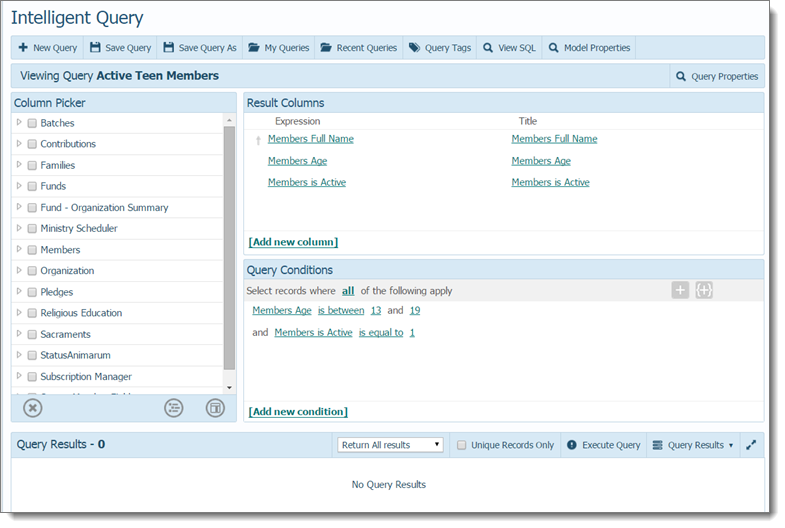Click the New Query toolbar button

point(47,48)
